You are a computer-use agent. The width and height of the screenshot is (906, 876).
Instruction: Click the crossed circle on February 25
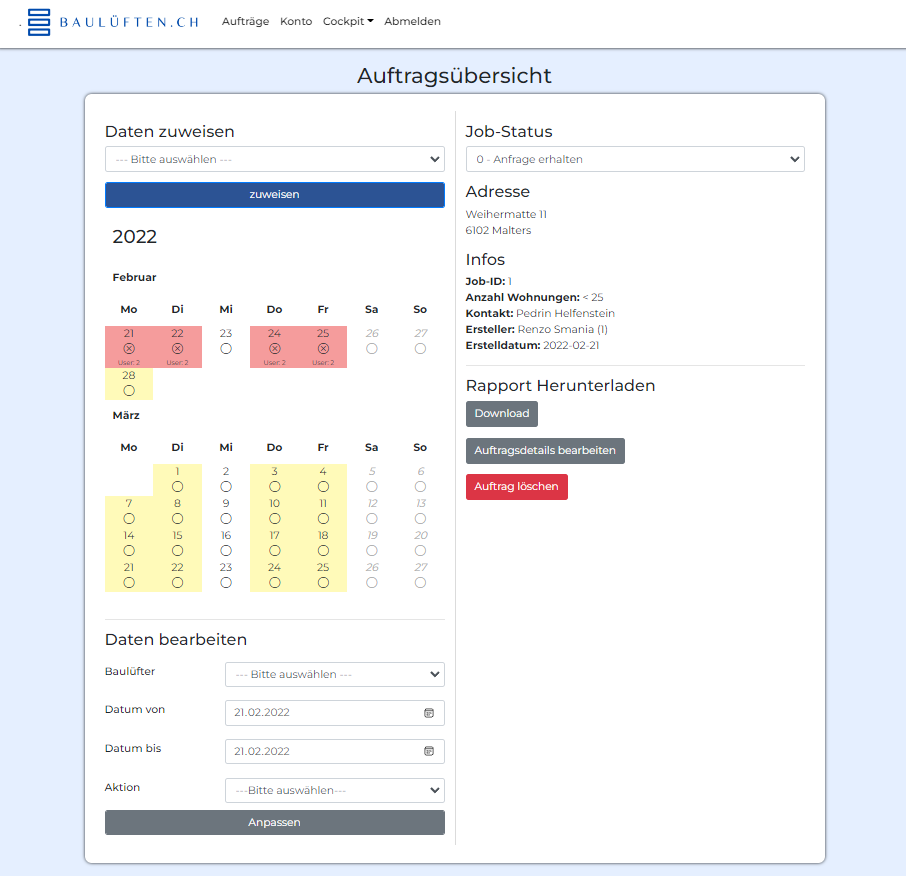pos(323,349)
